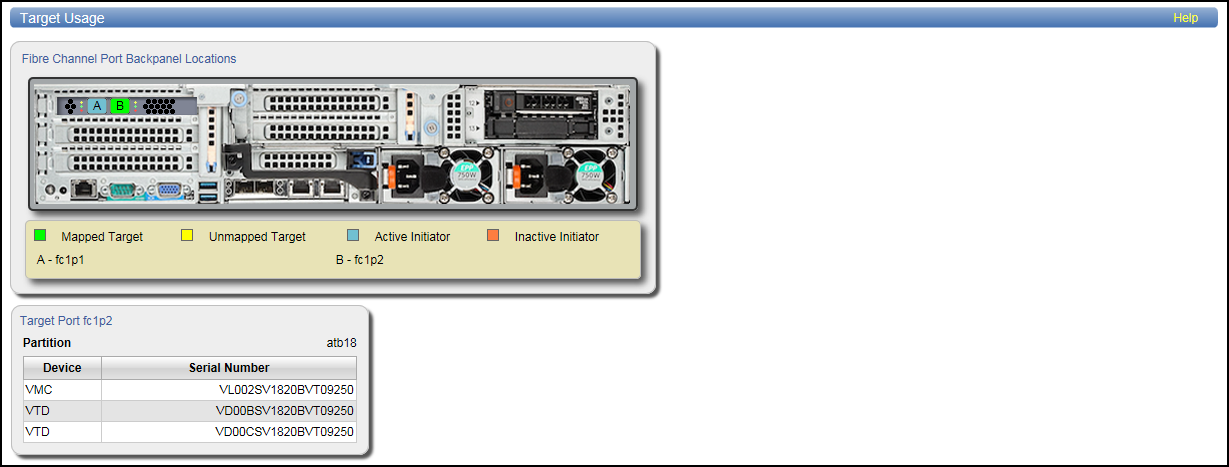This screenshot has width=1229, height=467.
Task: Click the Device column header
Action: (62, 368)
